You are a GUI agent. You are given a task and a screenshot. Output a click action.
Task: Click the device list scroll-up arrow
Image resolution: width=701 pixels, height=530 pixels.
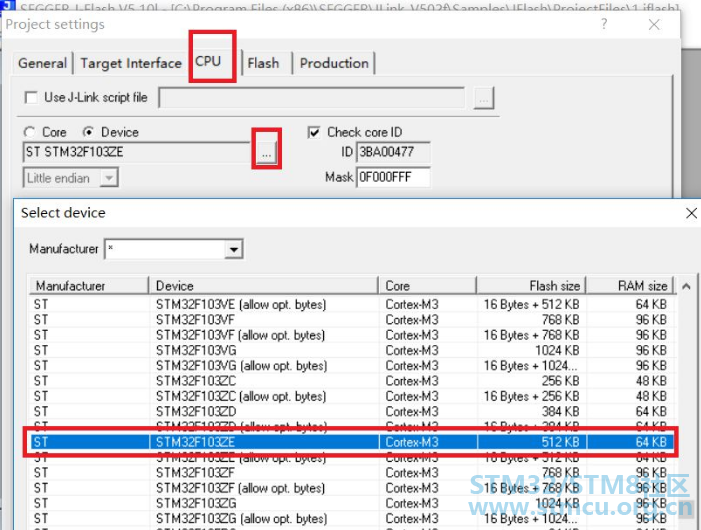687,286
